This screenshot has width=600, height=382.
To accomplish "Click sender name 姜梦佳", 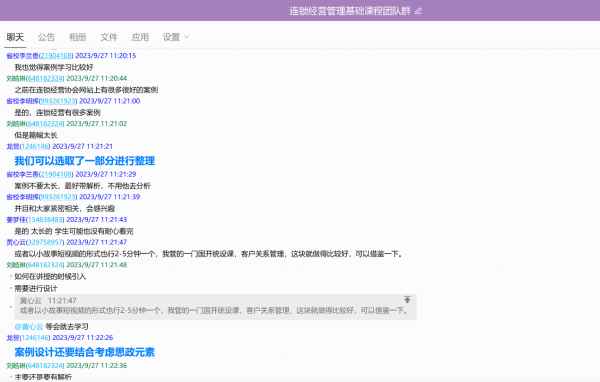I will (x=16, y=219).
